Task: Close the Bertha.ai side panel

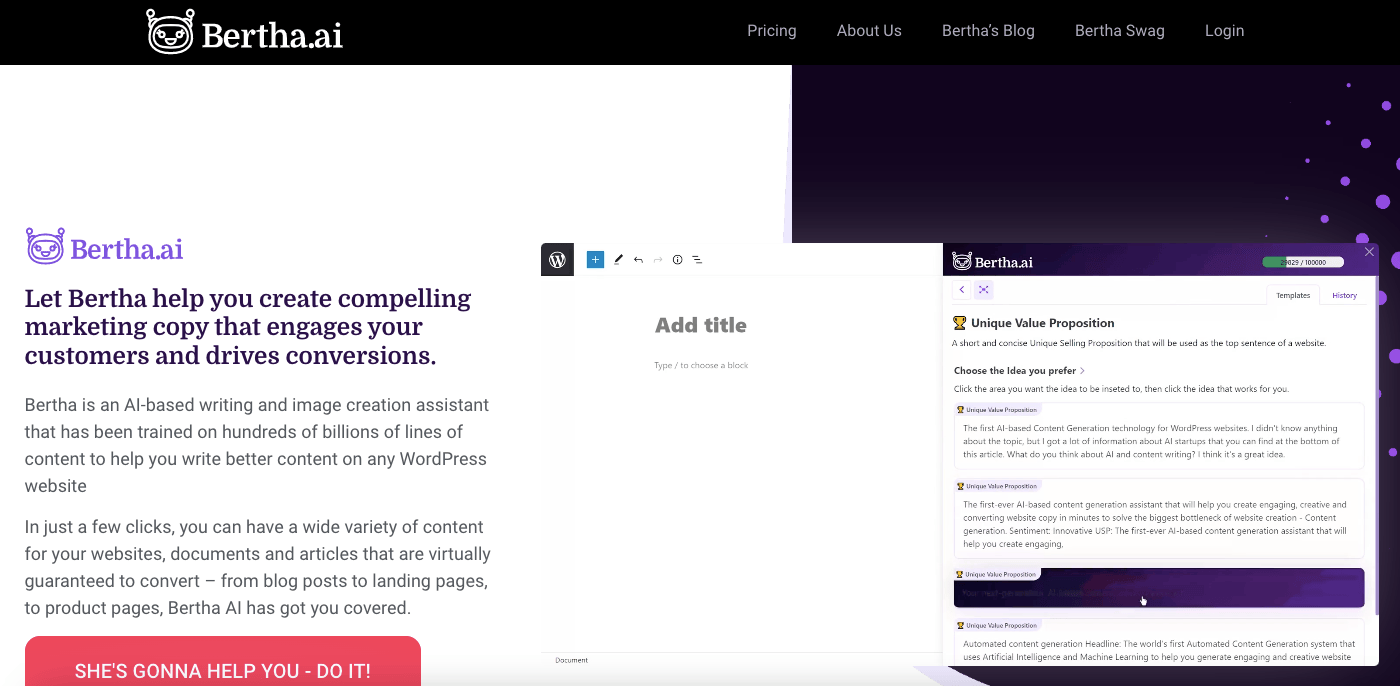Action: [1369, 252]
